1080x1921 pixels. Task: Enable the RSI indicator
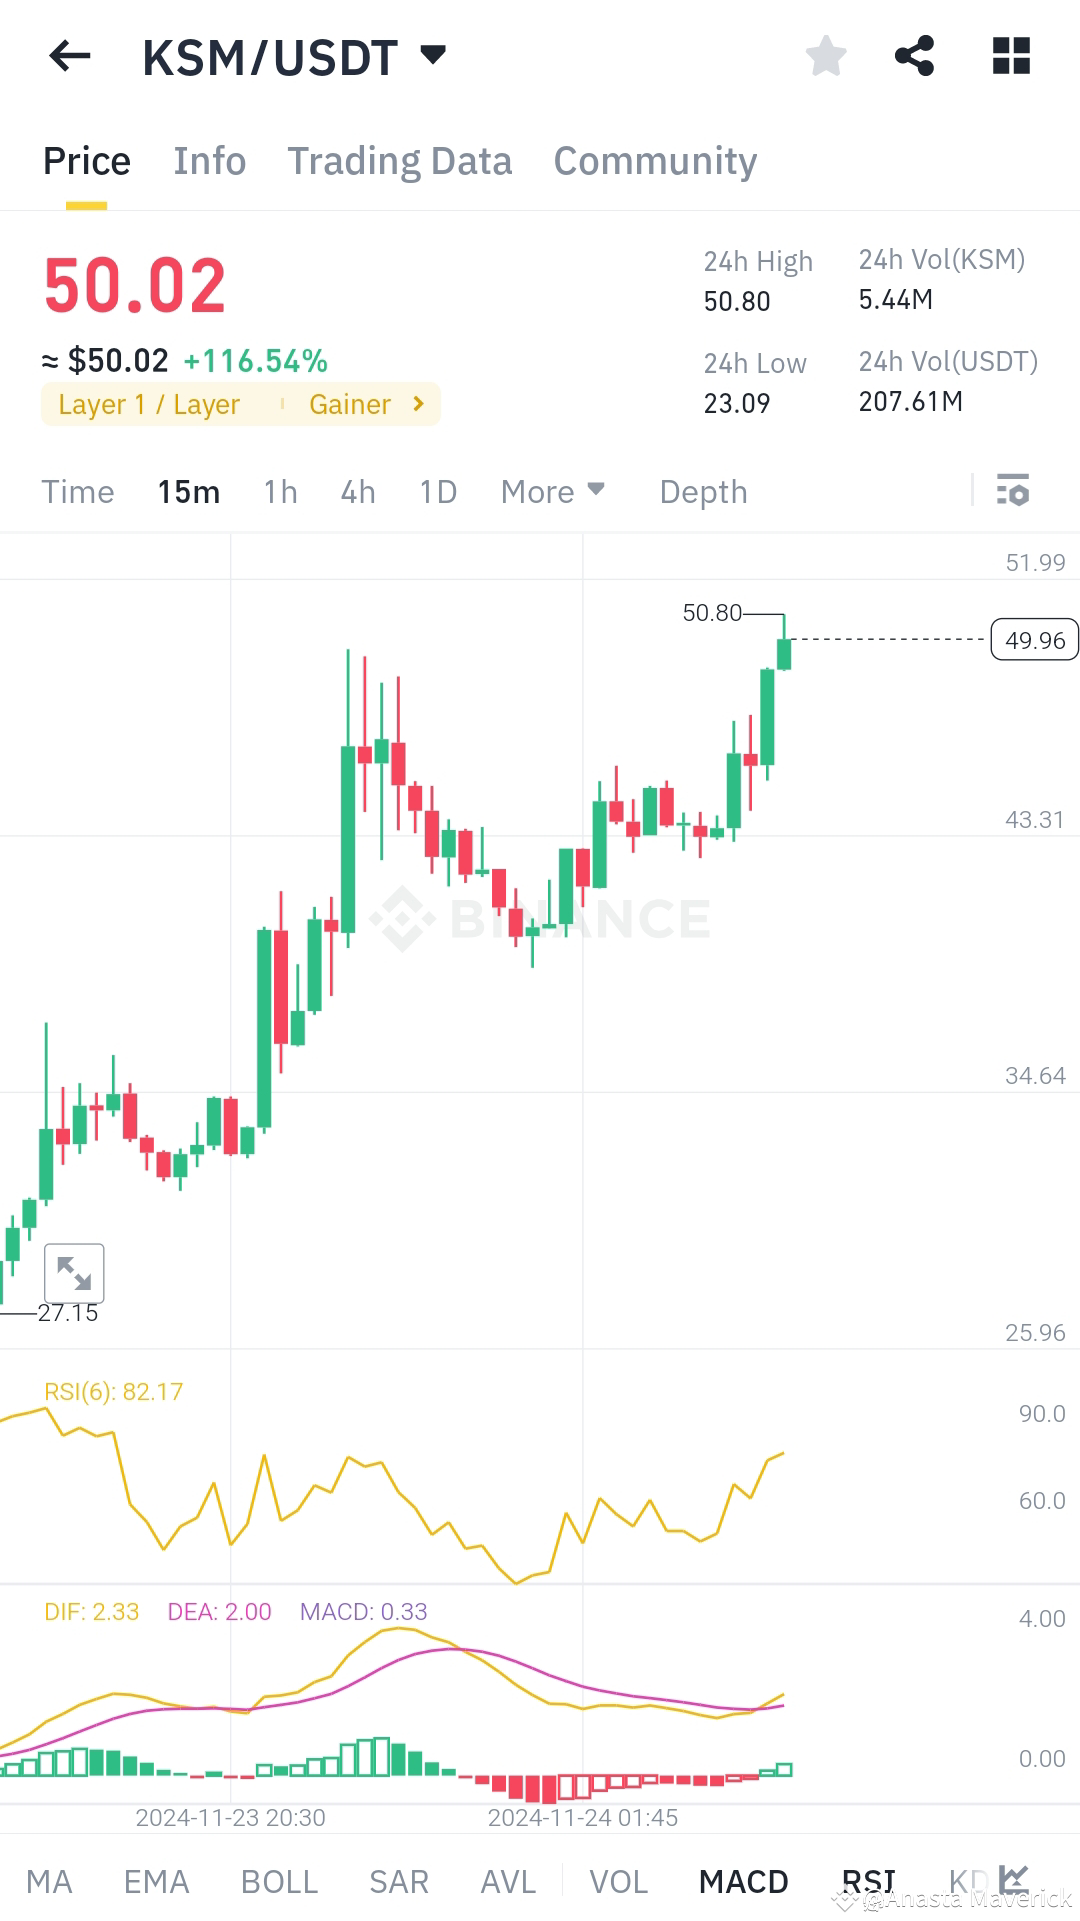pyautogui.click(x=868, y=1880)
